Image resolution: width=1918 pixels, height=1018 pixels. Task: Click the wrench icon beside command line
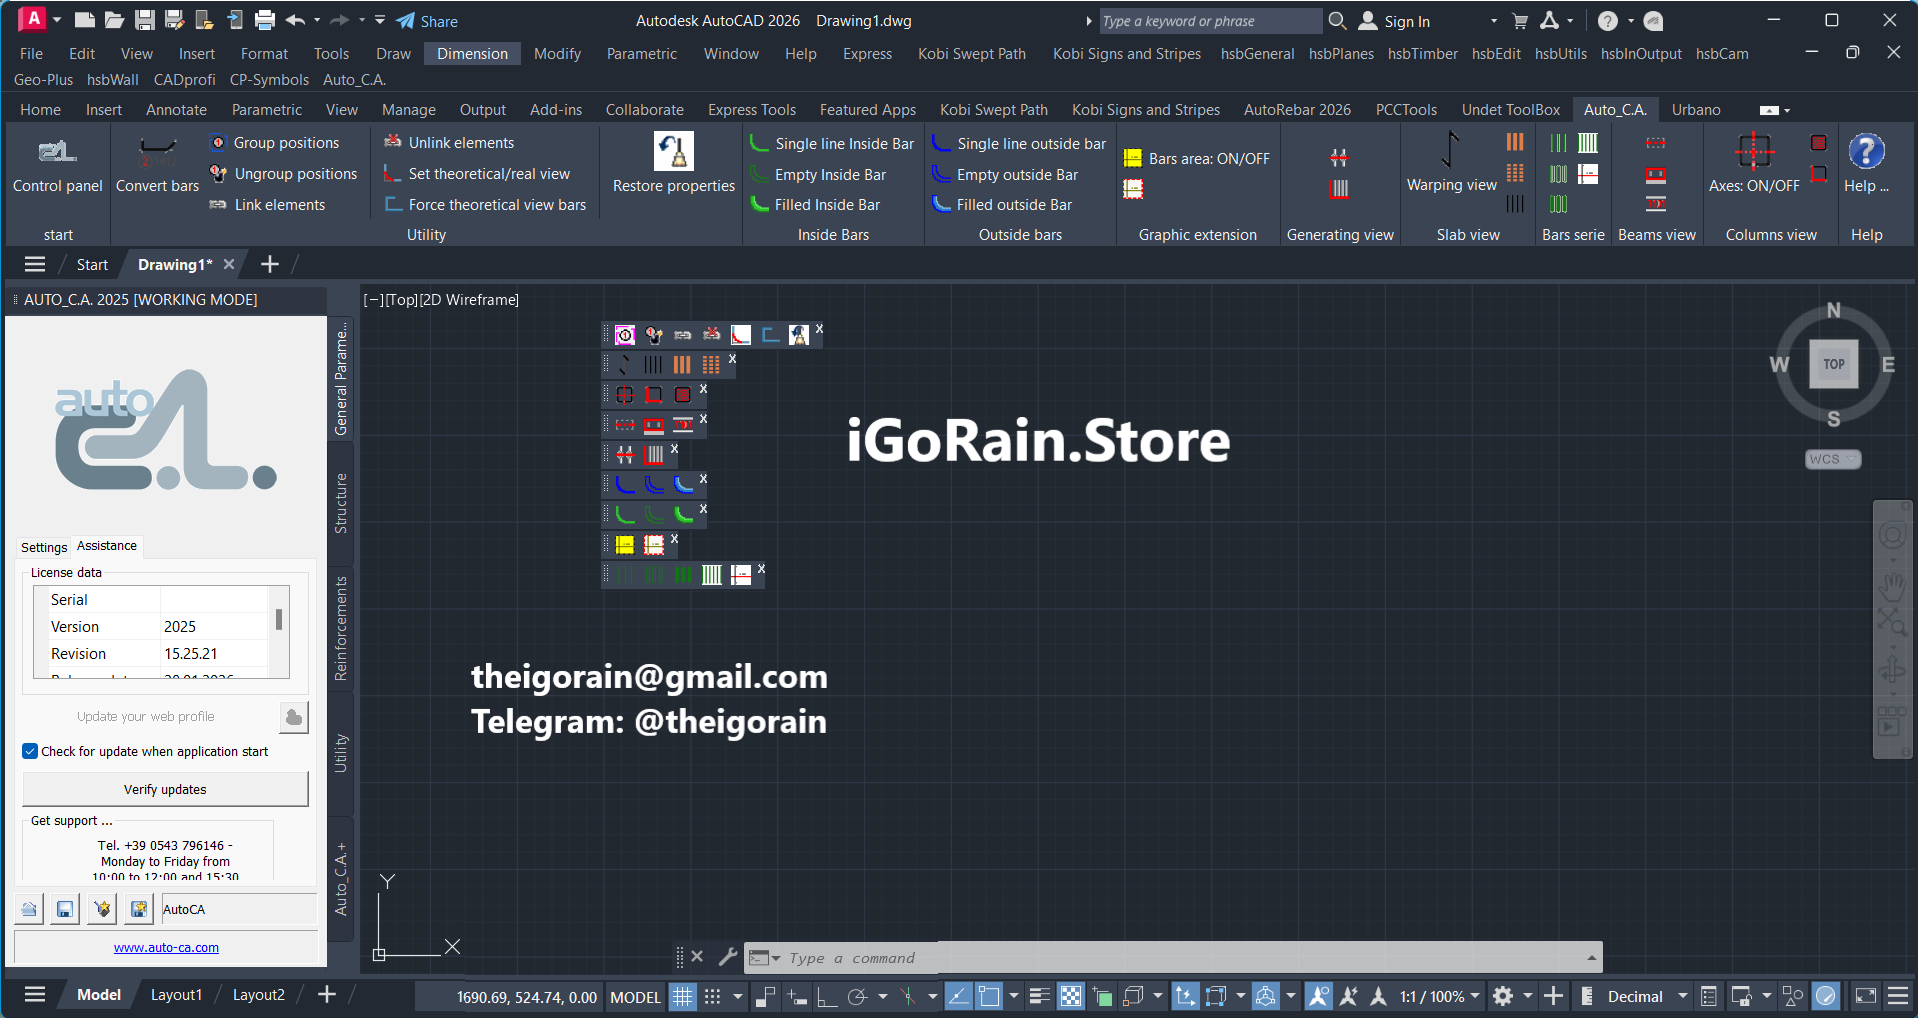[x=728, y=957]
